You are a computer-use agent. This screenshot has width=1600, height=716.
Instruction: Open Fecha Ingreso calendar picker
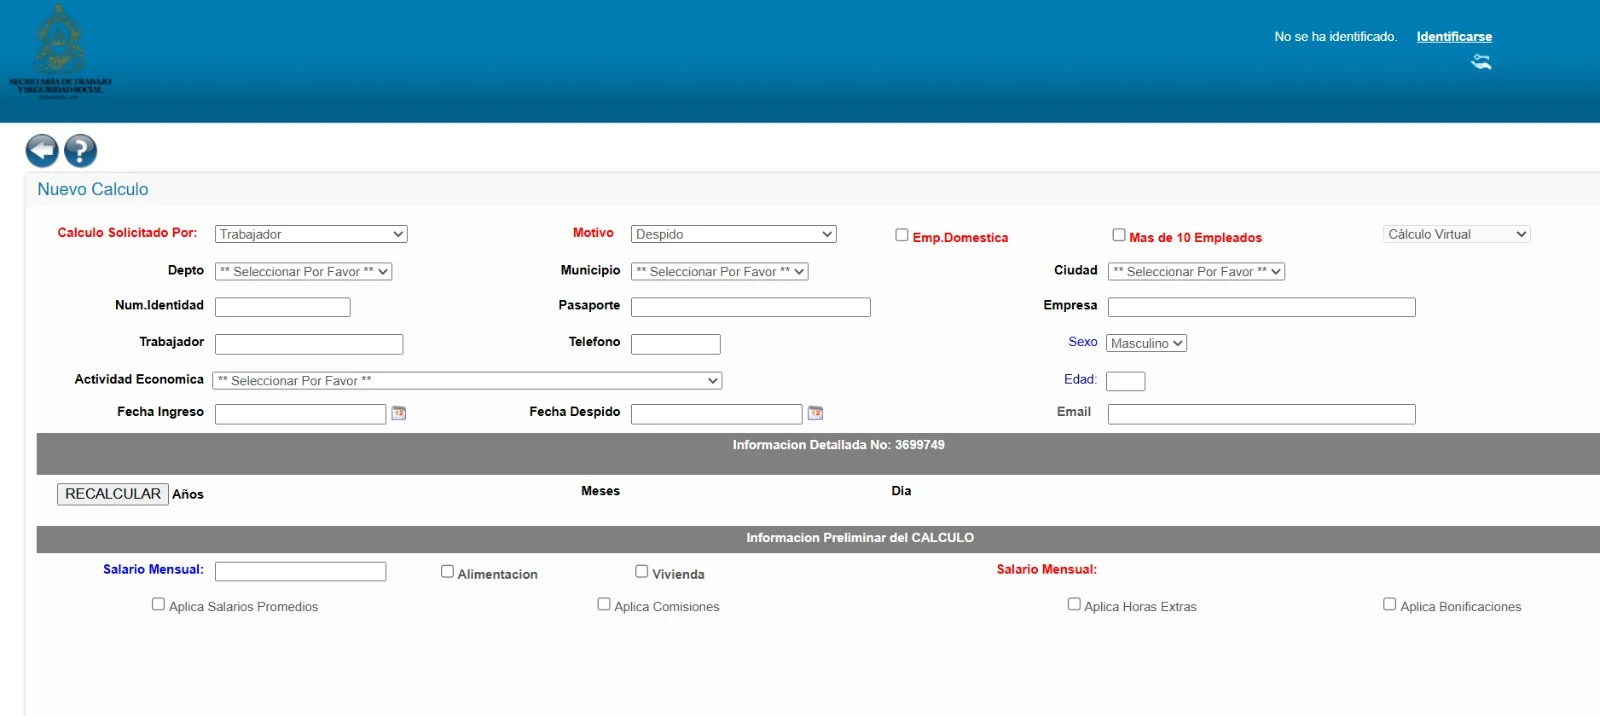(399, 413)
